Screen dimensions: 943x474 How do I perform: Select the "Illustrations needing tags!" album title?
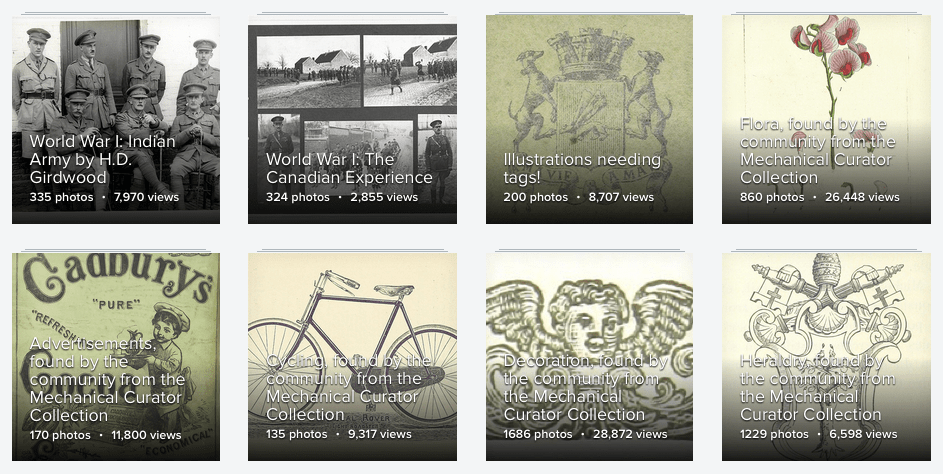(x=582, y=168)
